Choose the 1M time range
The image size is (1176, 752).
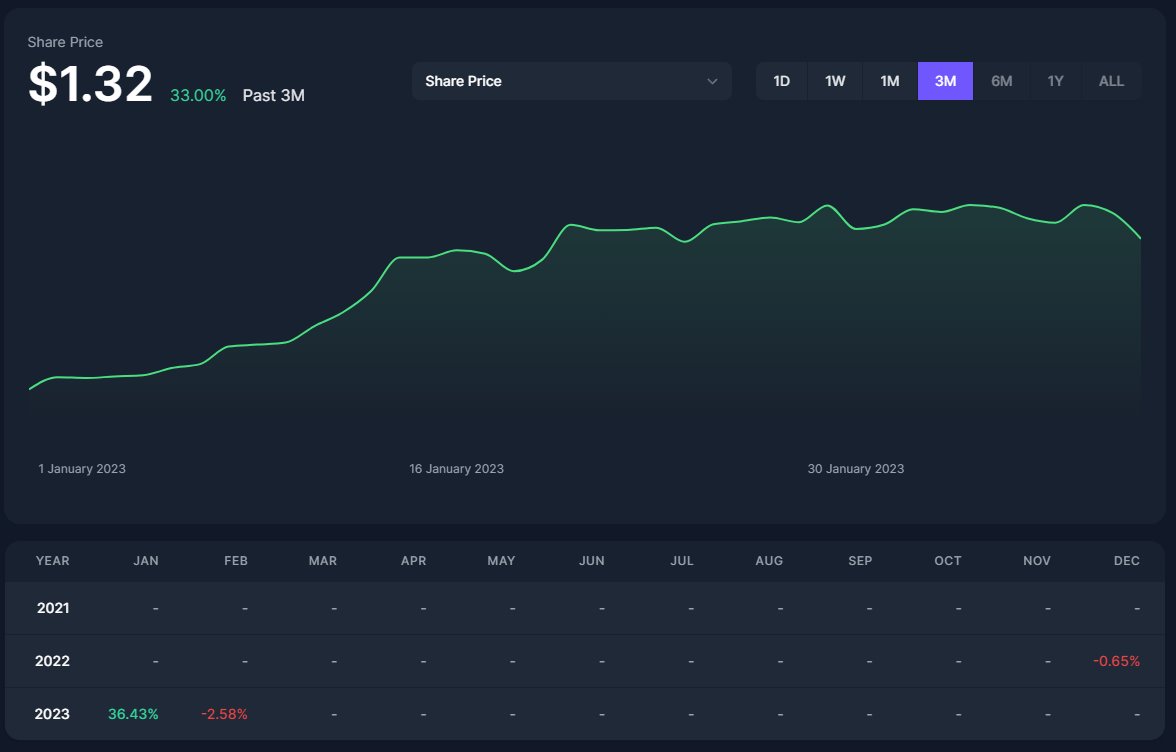[889, 81]
